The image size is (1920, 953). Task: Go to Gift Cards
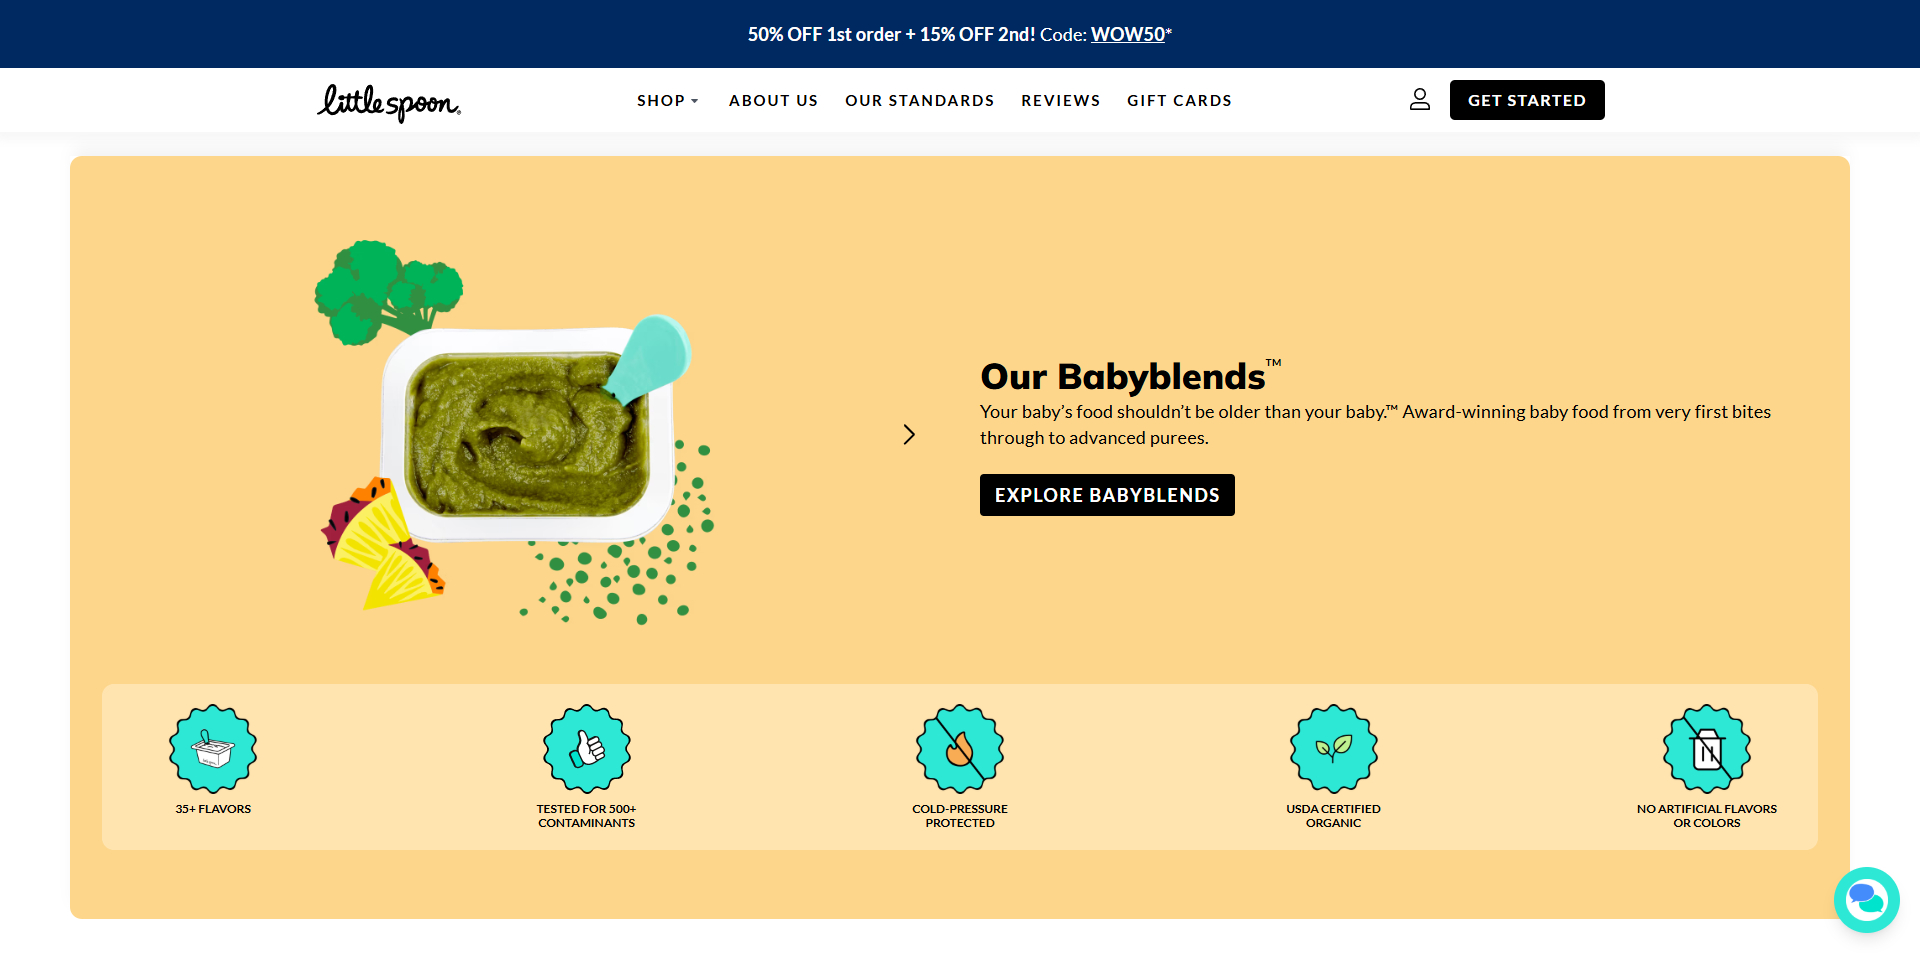tap(1179, 101)
